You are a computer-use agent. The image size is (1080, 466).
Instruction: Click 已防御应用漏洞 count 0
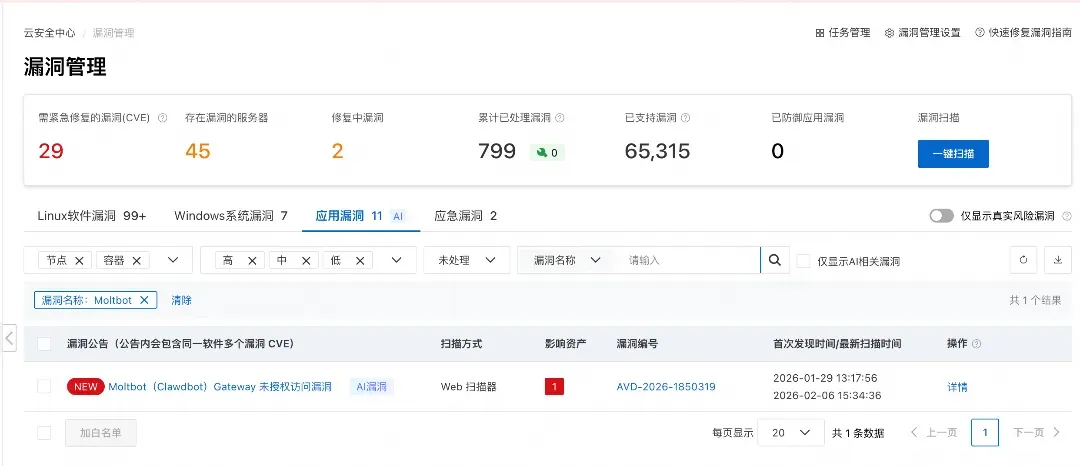tap(778, 151)
